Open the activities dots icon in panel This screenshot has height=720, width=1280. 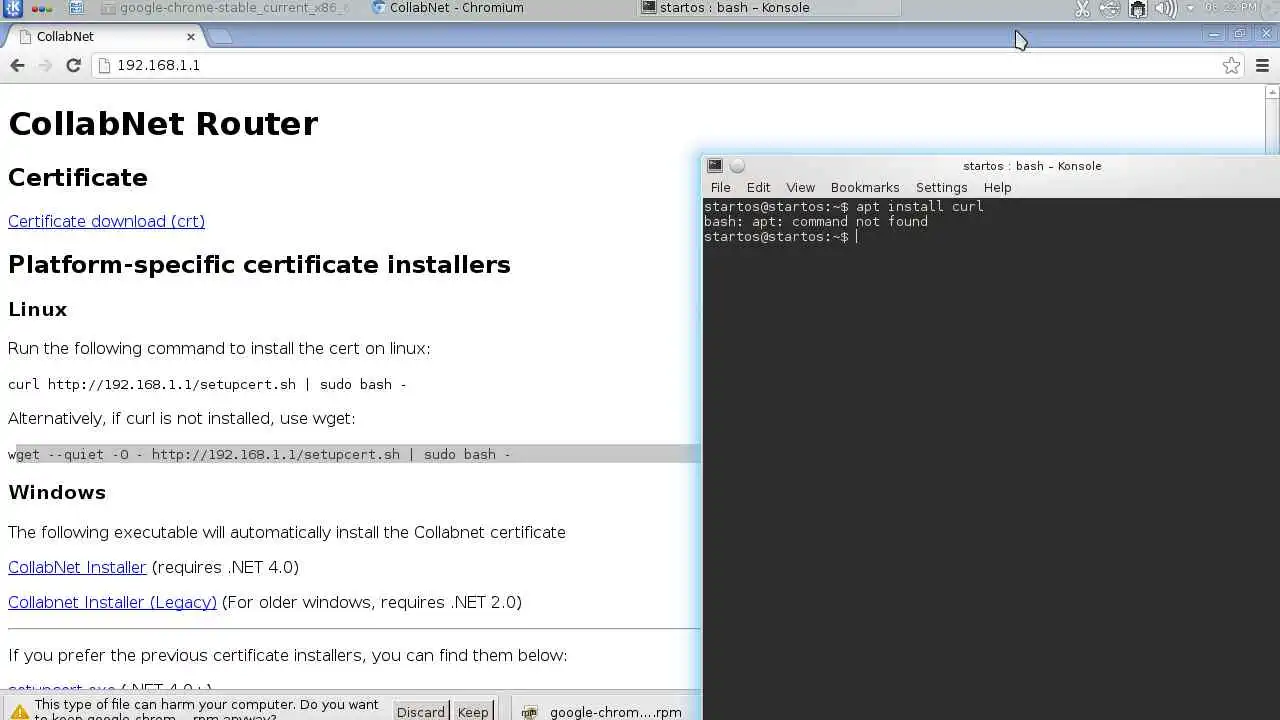point(42,8)
